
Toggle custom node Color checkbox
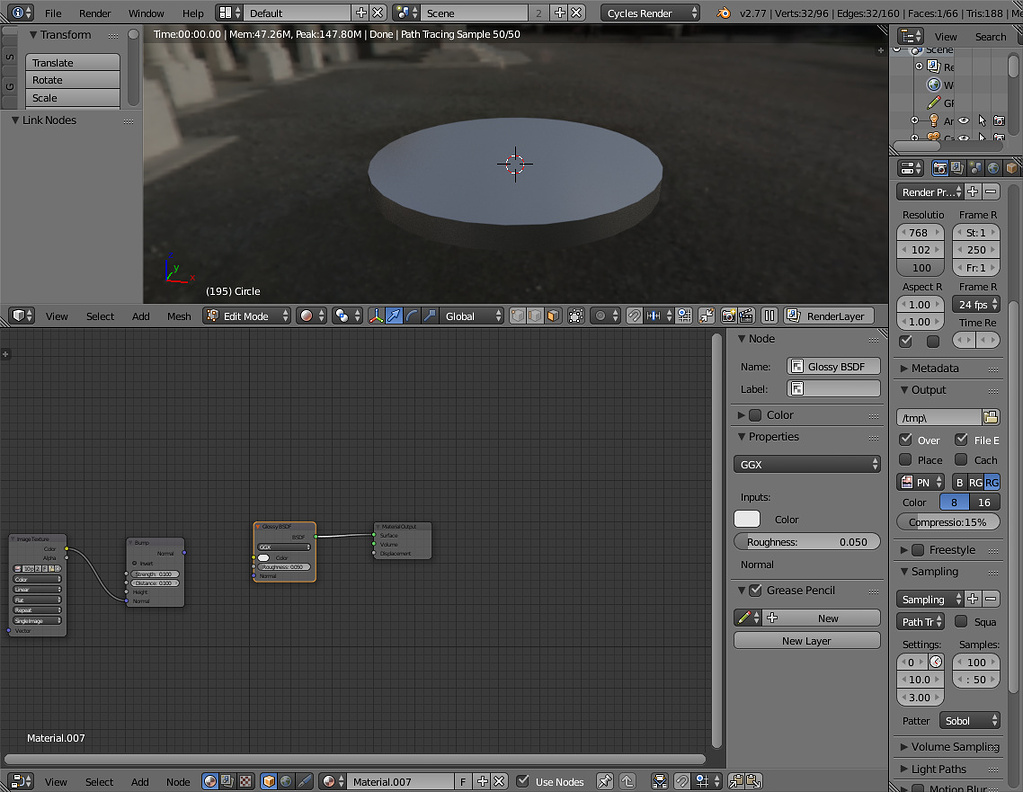pyautogui.click(x=756, y=415)
